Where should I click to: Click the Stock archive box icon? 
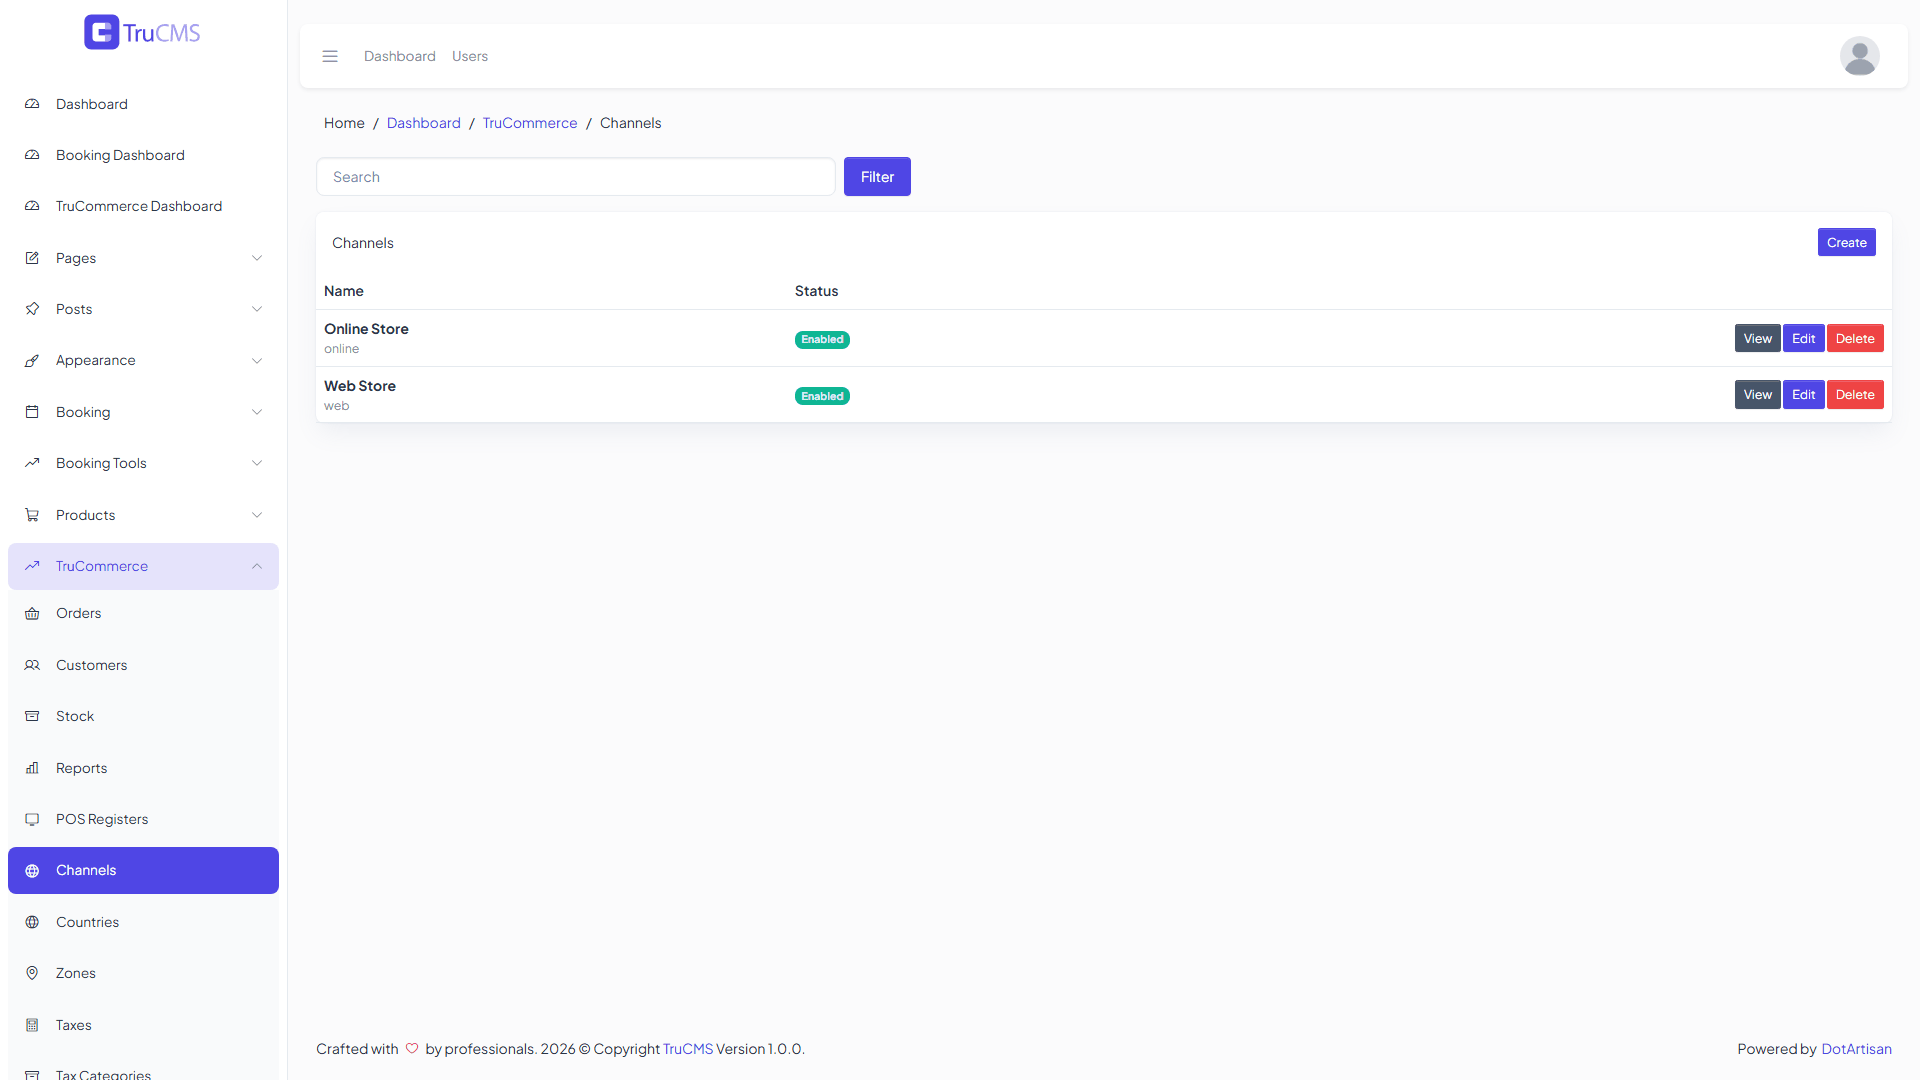pyautogui.click(x=32, y=716)
